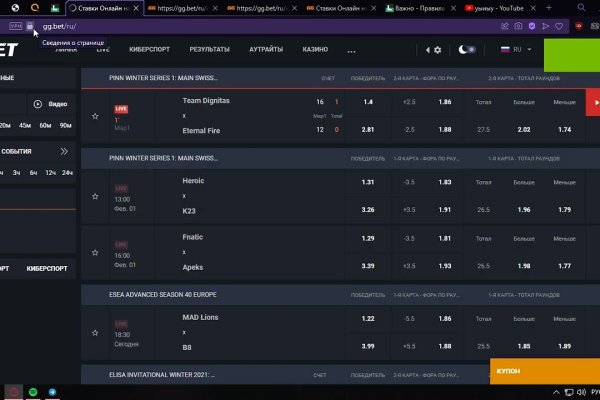Image resolution: width=600 pixels, height=400 pixels.
Task: Bet on Team Dignitas winner odds 1.4
Action: [367, 102]
